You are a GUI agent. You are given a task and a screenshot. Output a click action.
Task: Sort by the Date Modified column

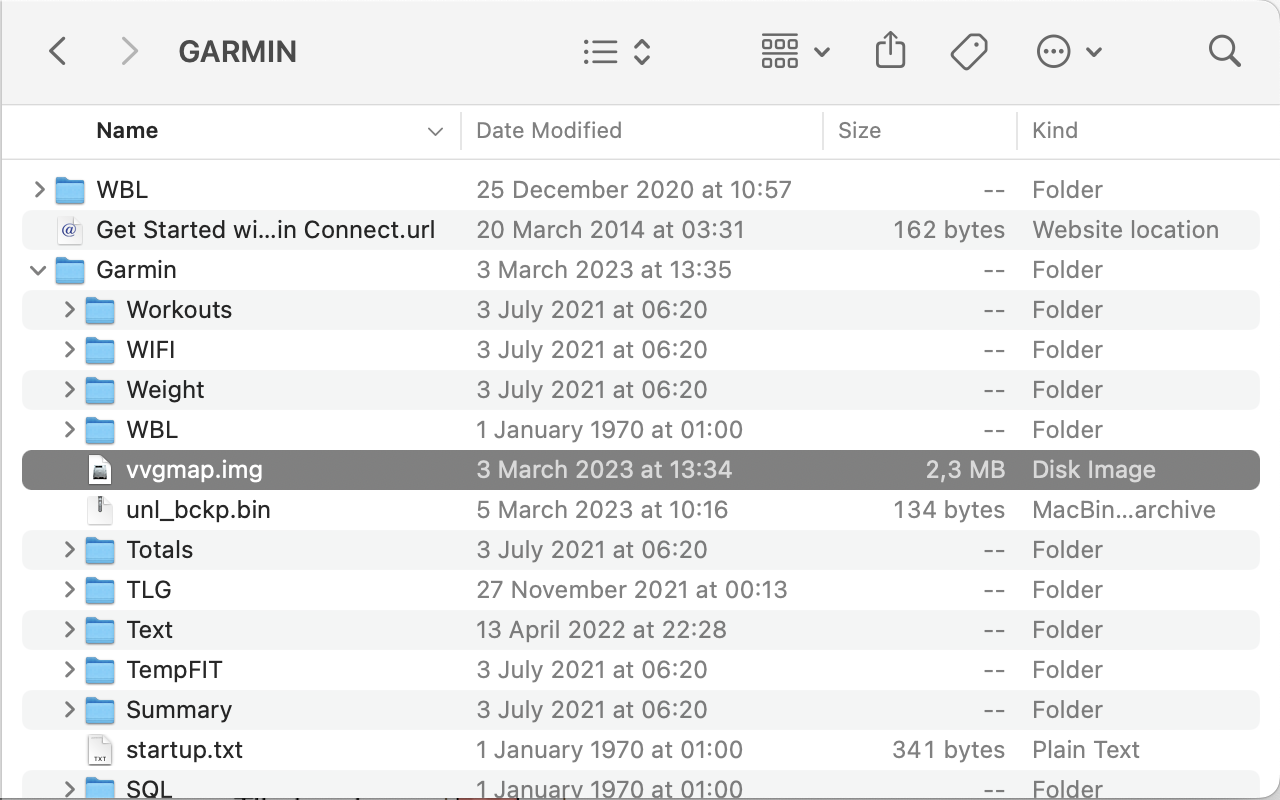pos(549,131)
